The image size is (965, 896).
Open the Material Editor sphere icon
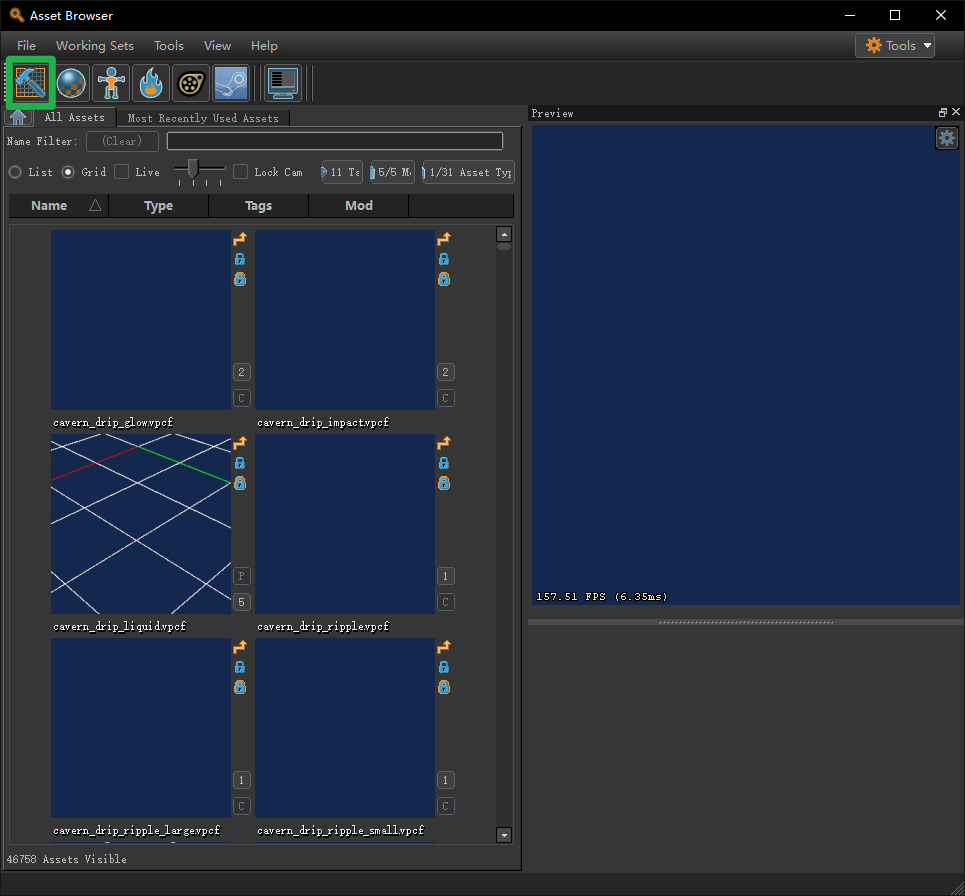tap(71, 82)
